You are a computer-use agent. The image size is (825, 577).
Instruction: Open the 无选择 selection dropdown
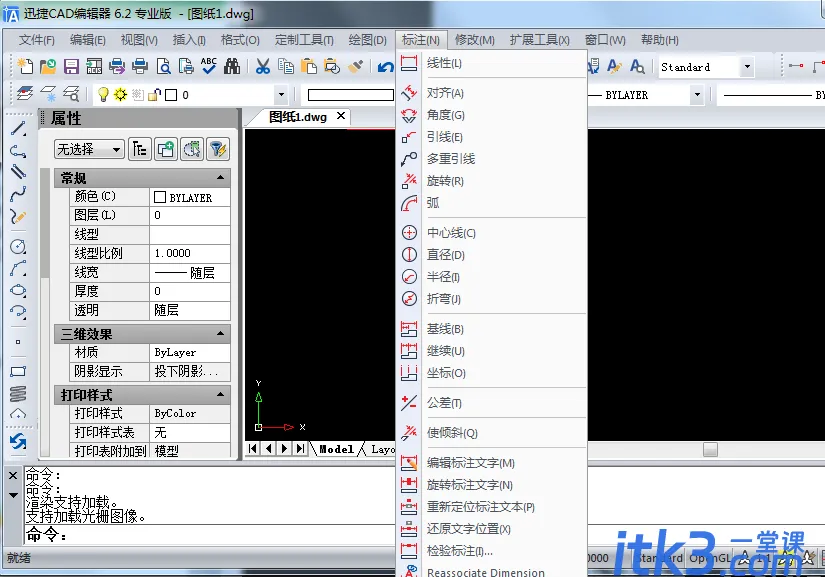tap(89, 149)
